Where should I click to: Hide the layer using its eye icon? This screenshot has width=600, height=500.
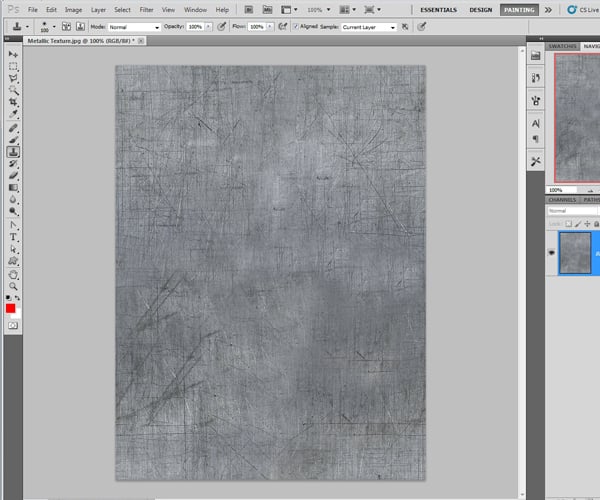tap(551, 252)
